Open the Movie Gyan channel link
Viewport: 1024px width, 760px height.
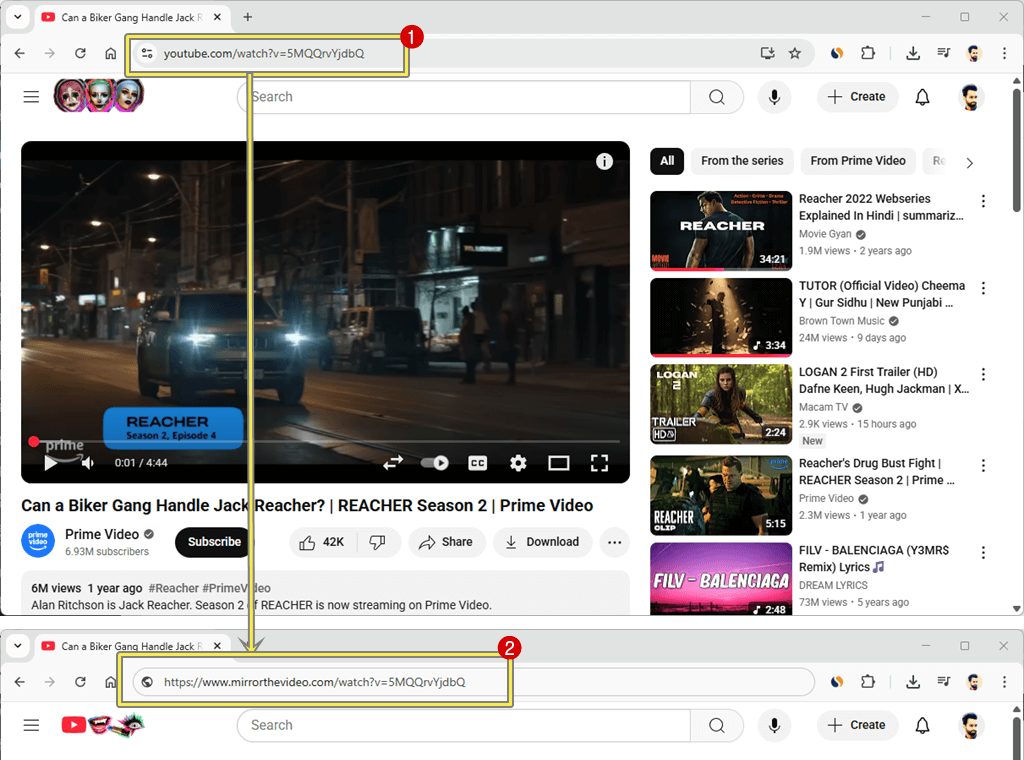click(825, 234)
